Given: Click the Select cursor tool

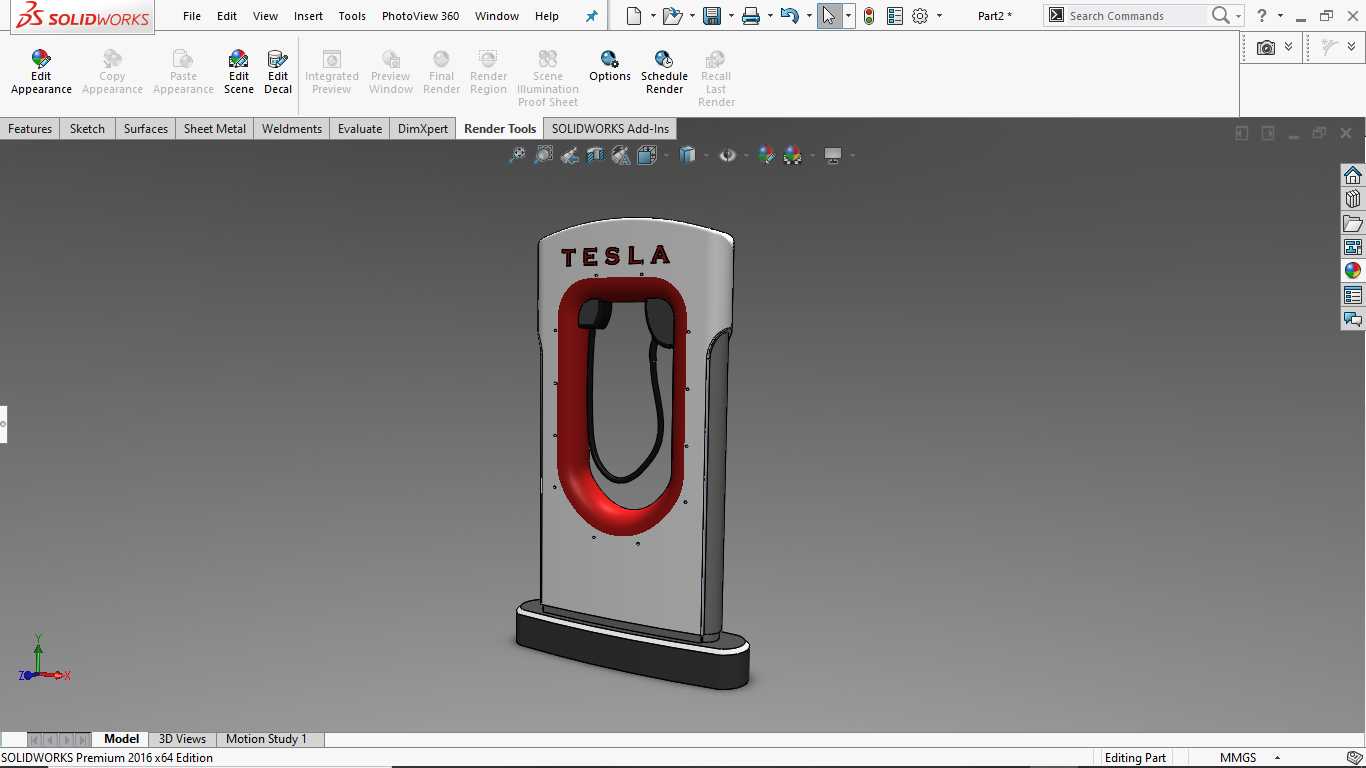Looking at the screenshot, I should click(829, 16).
